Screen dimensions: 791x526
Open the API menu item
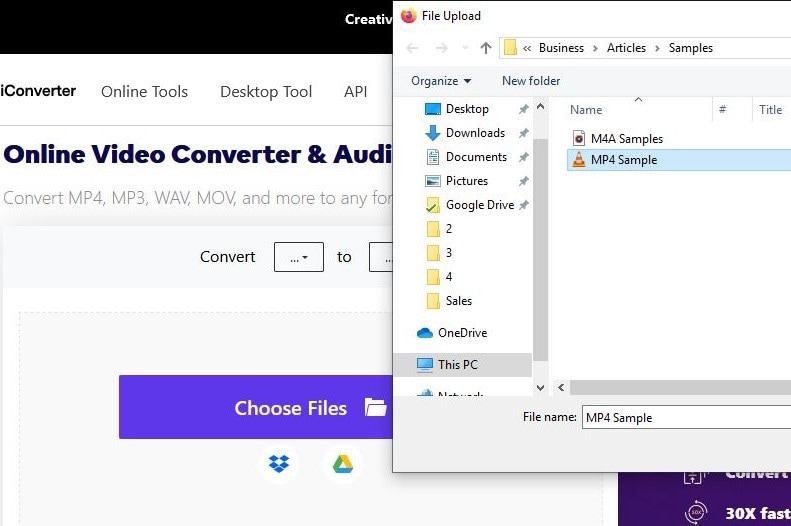355,91
